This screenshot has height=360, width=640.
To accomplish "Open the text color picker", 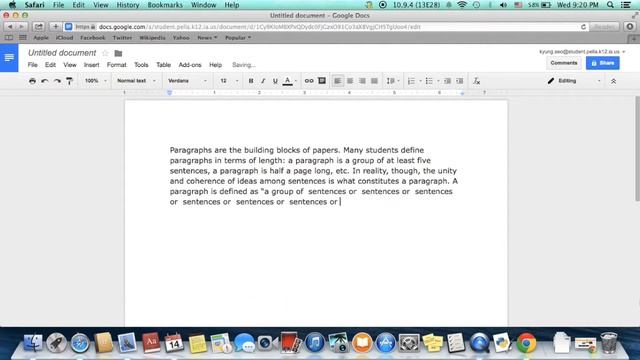I will pos(288,81).
